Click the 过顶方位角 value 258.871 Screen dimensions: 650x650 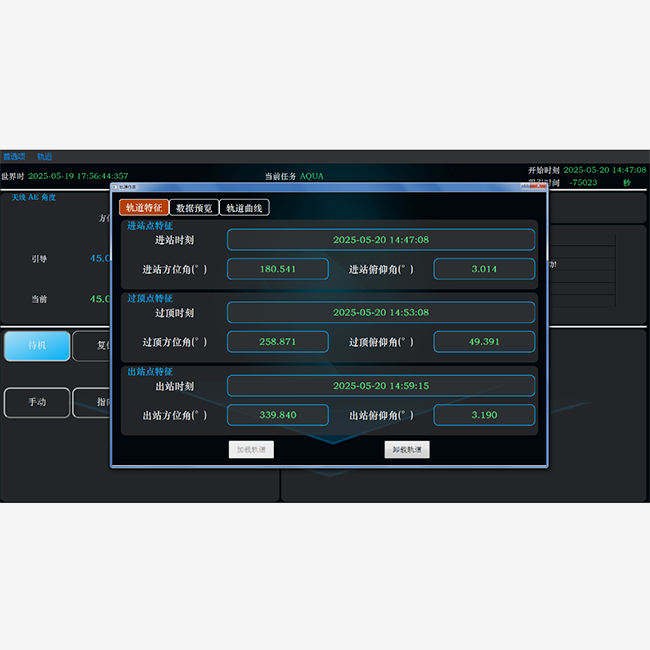click(x=278, y=342)
